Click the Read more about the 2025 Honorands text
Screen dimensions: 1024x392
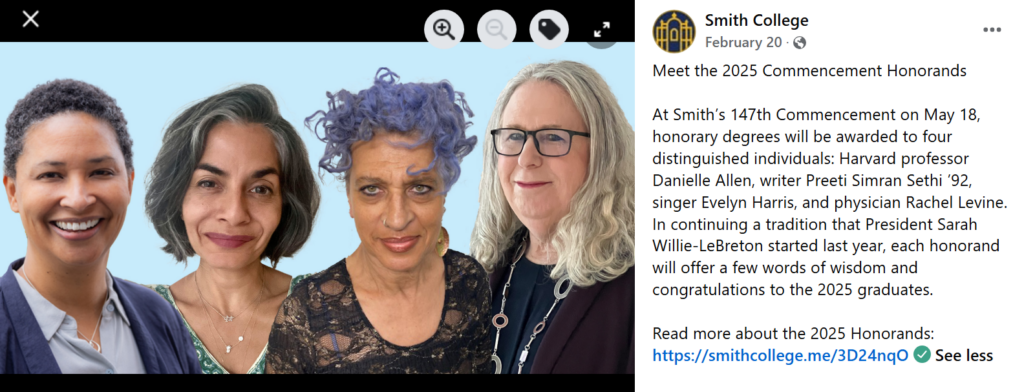[793, 333]
